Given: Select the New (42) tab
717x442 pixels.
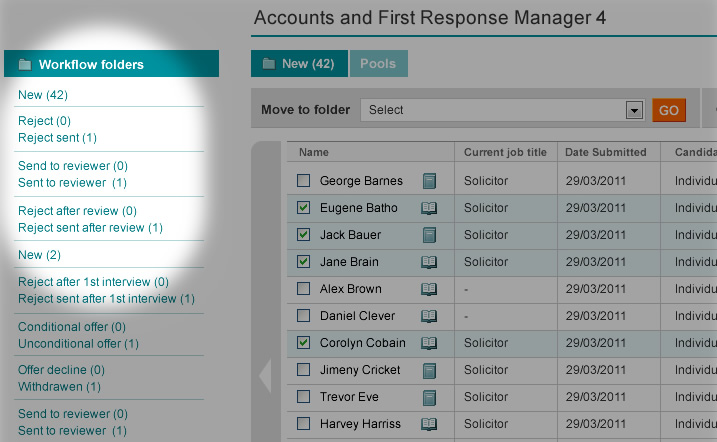Looking at the screenshot, I should click(298, 63).
